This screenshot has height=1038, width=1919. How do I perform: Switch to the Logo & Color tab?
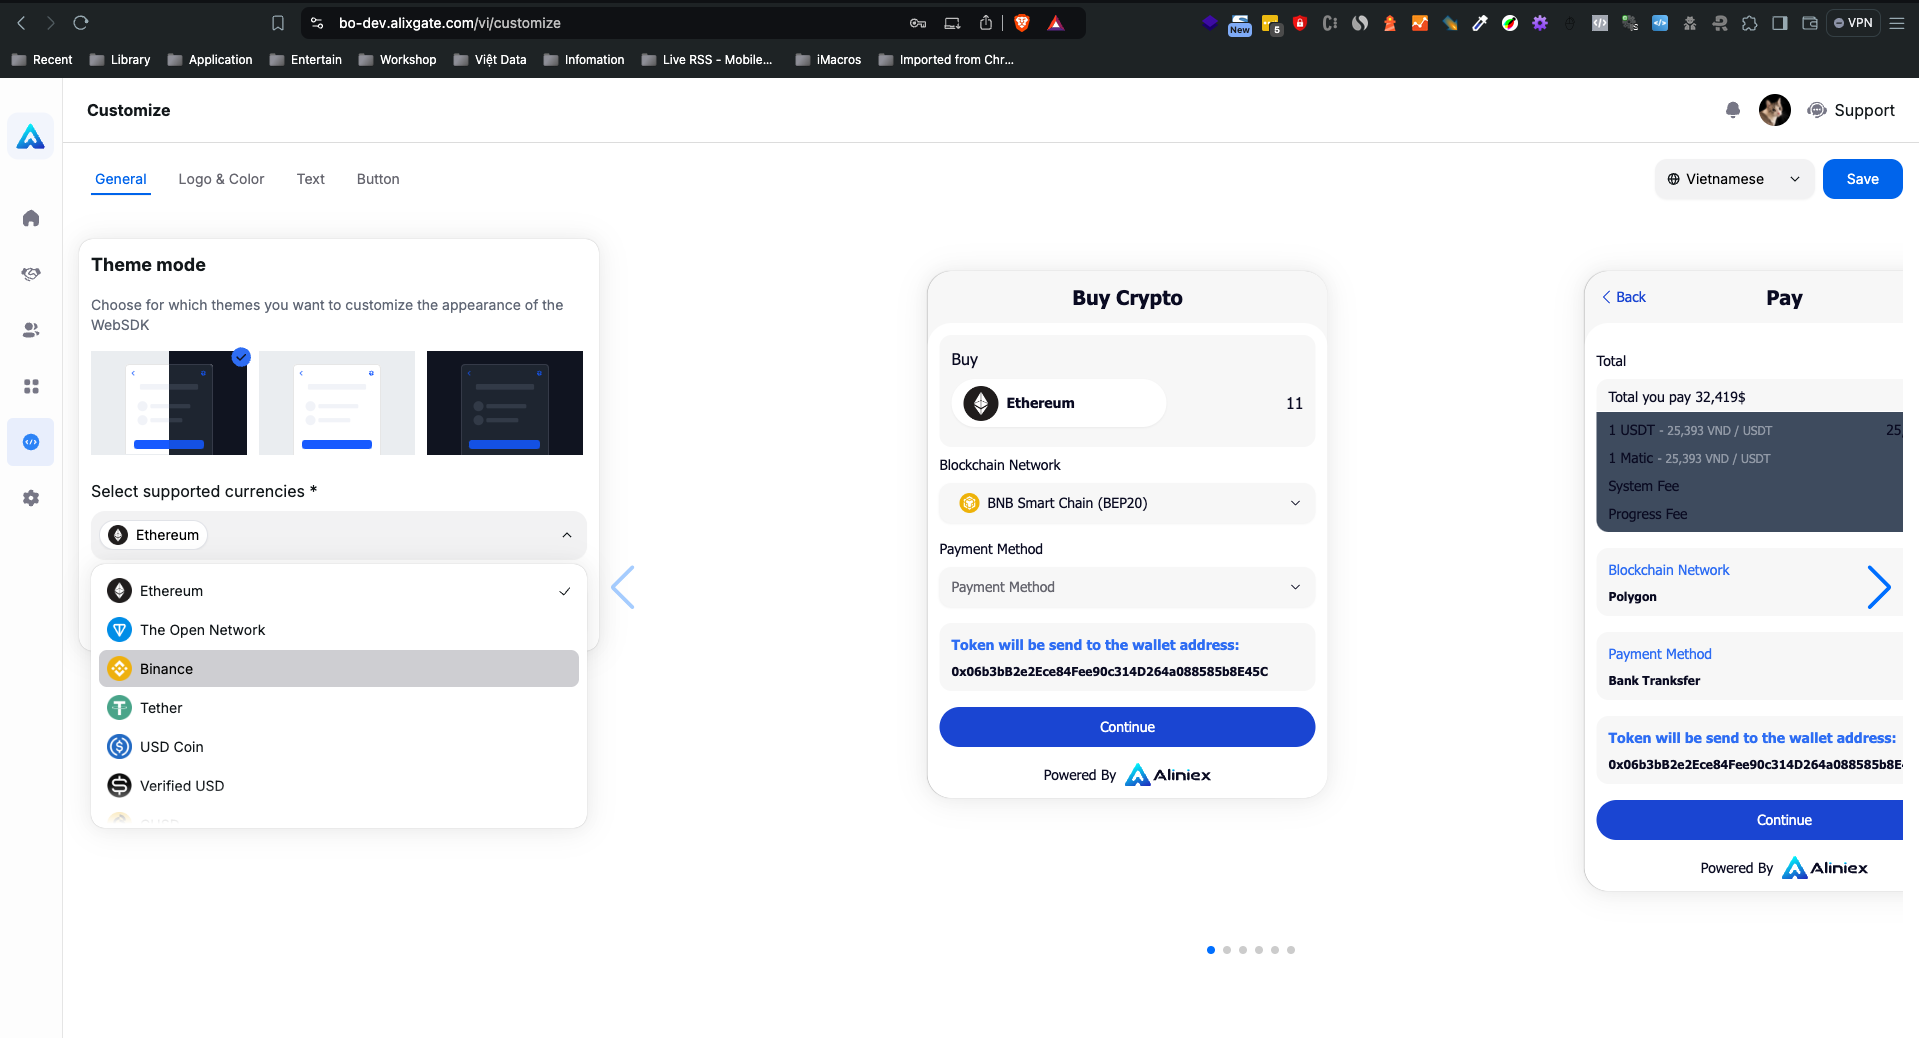click(x=221, y=179)
